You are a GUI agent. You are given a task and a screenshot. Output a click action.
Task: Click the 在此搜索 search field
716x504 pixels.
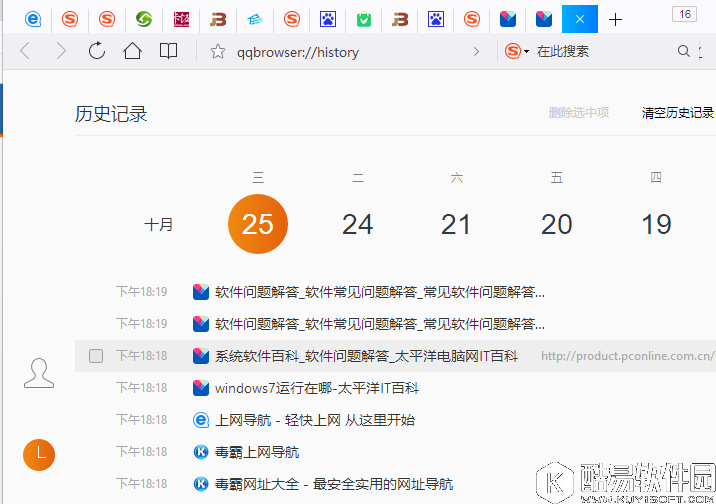pyautogui.click(x=563, y=51)
